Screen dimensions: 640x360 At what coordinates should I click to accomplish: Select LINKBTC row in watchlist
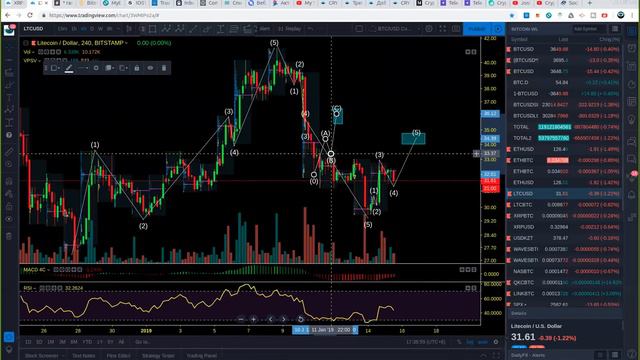click(x=564, y=293)
